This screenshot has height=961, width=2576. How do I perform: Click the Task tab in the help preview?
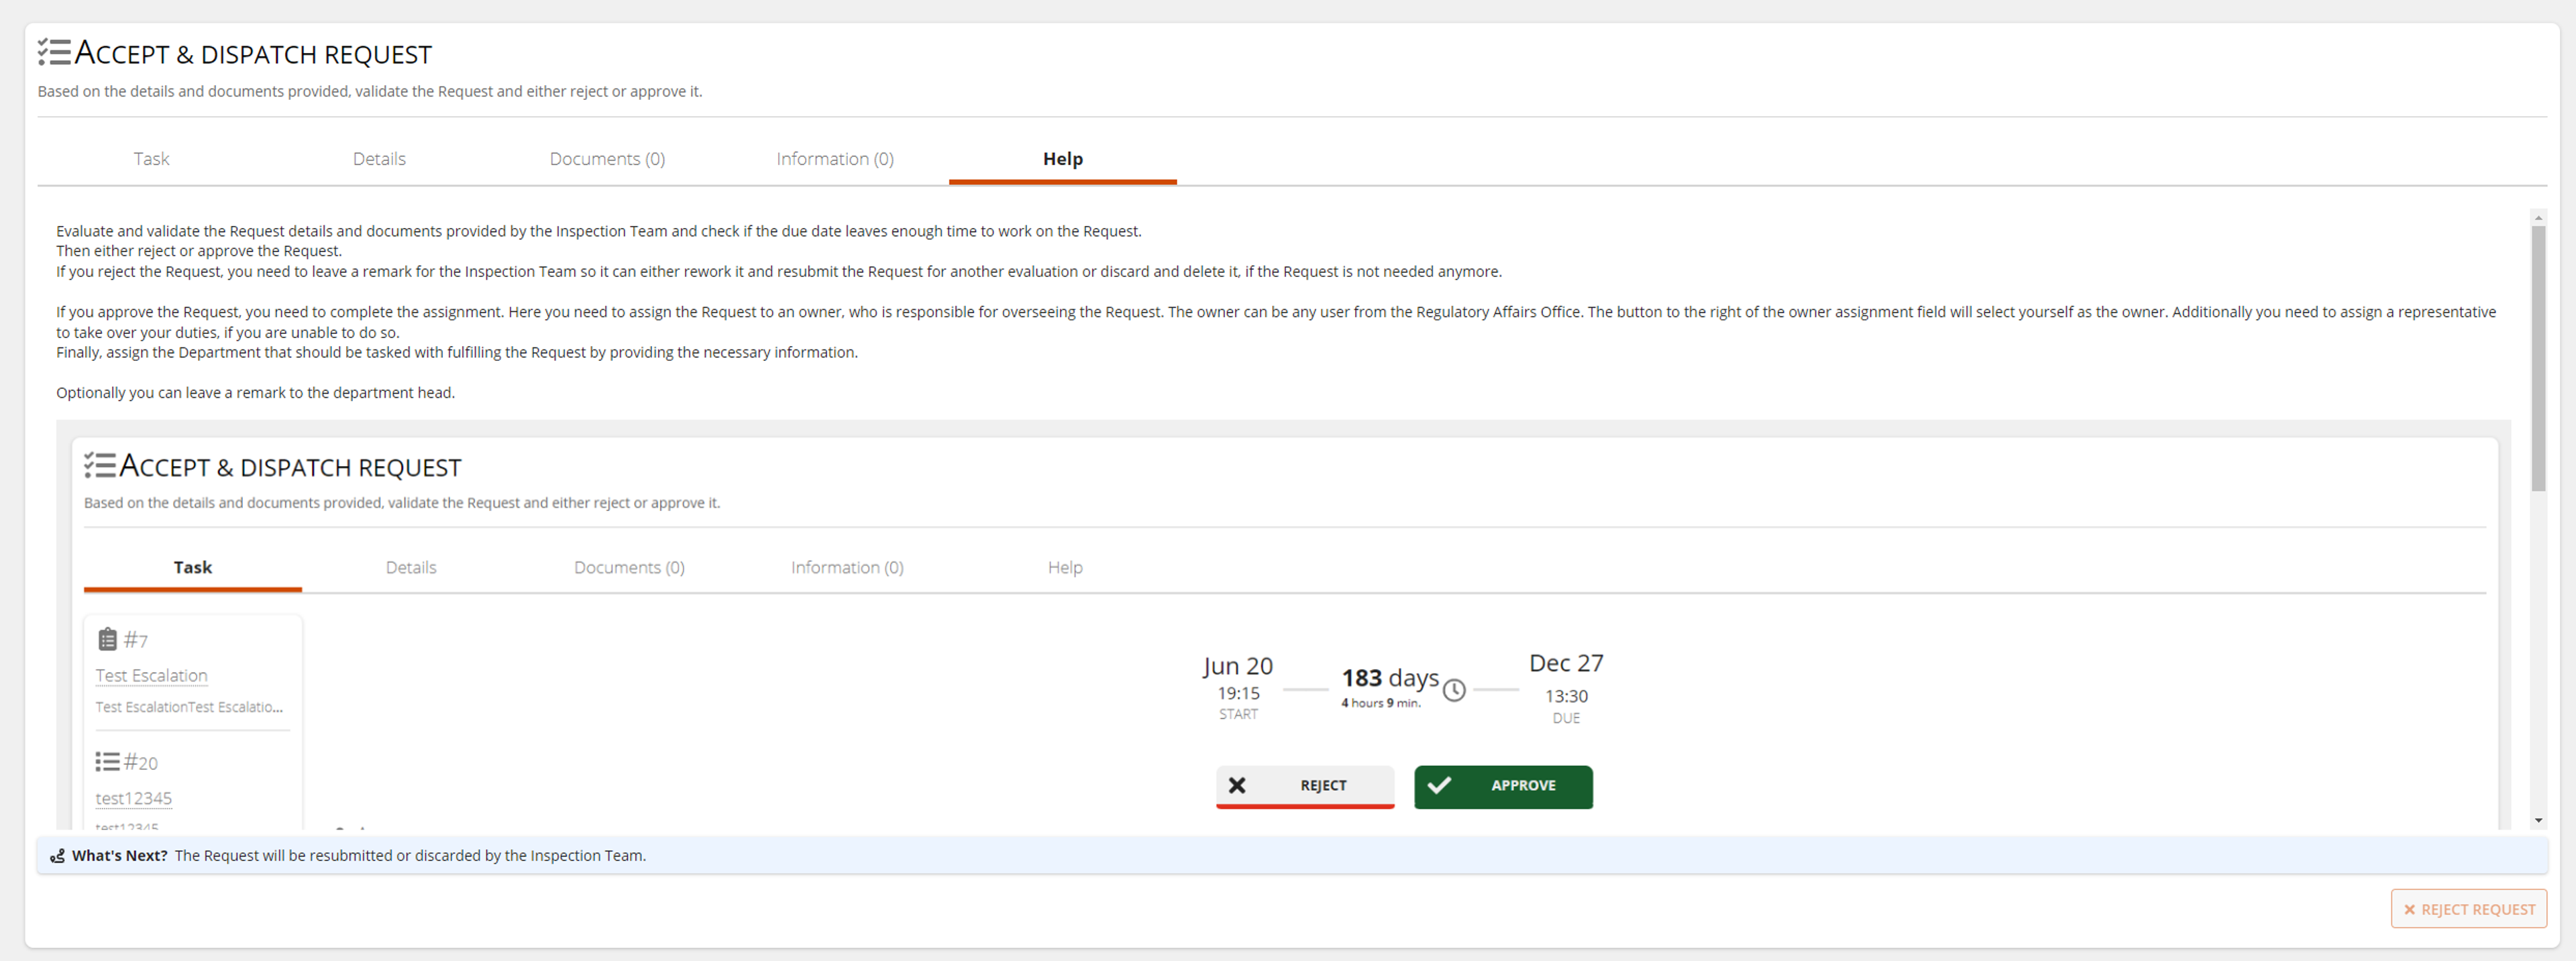click(x=193, y=568)
